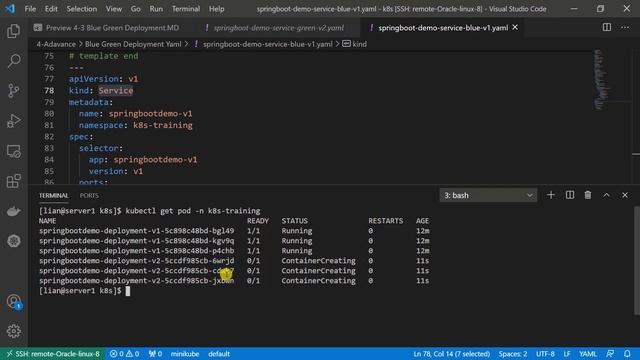640x360 pixels.
Task: Click minikube cluster in status bar
Action: [x=185, y=353]
